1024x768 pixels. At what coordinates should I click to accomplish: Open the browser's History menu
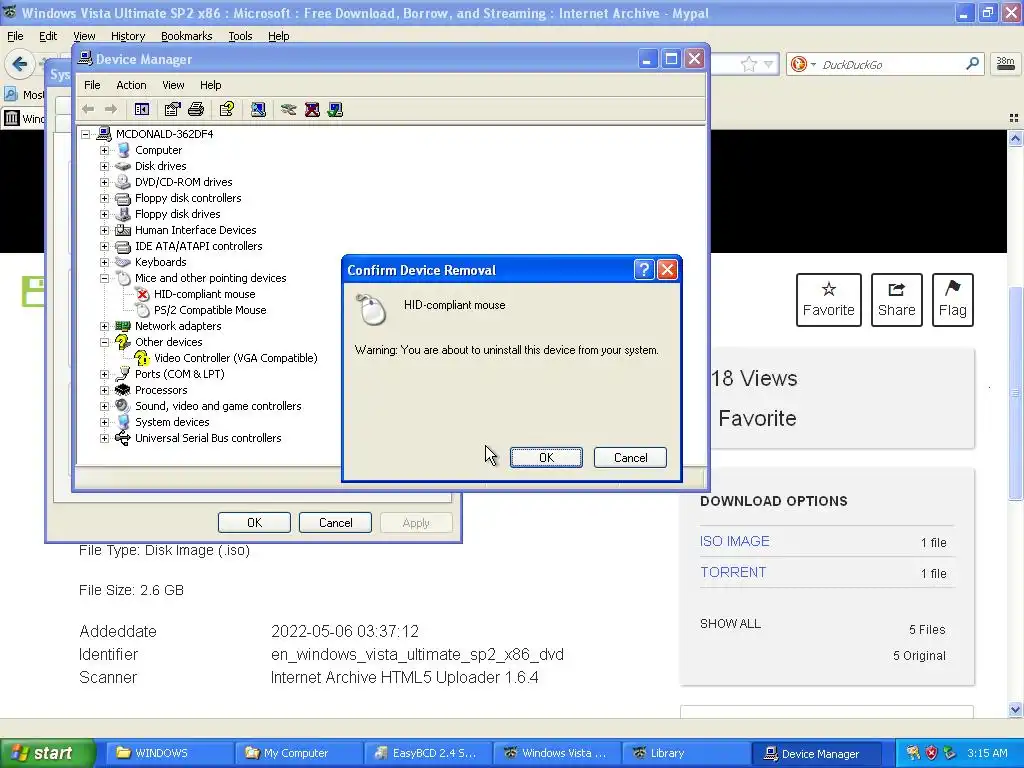127,36
